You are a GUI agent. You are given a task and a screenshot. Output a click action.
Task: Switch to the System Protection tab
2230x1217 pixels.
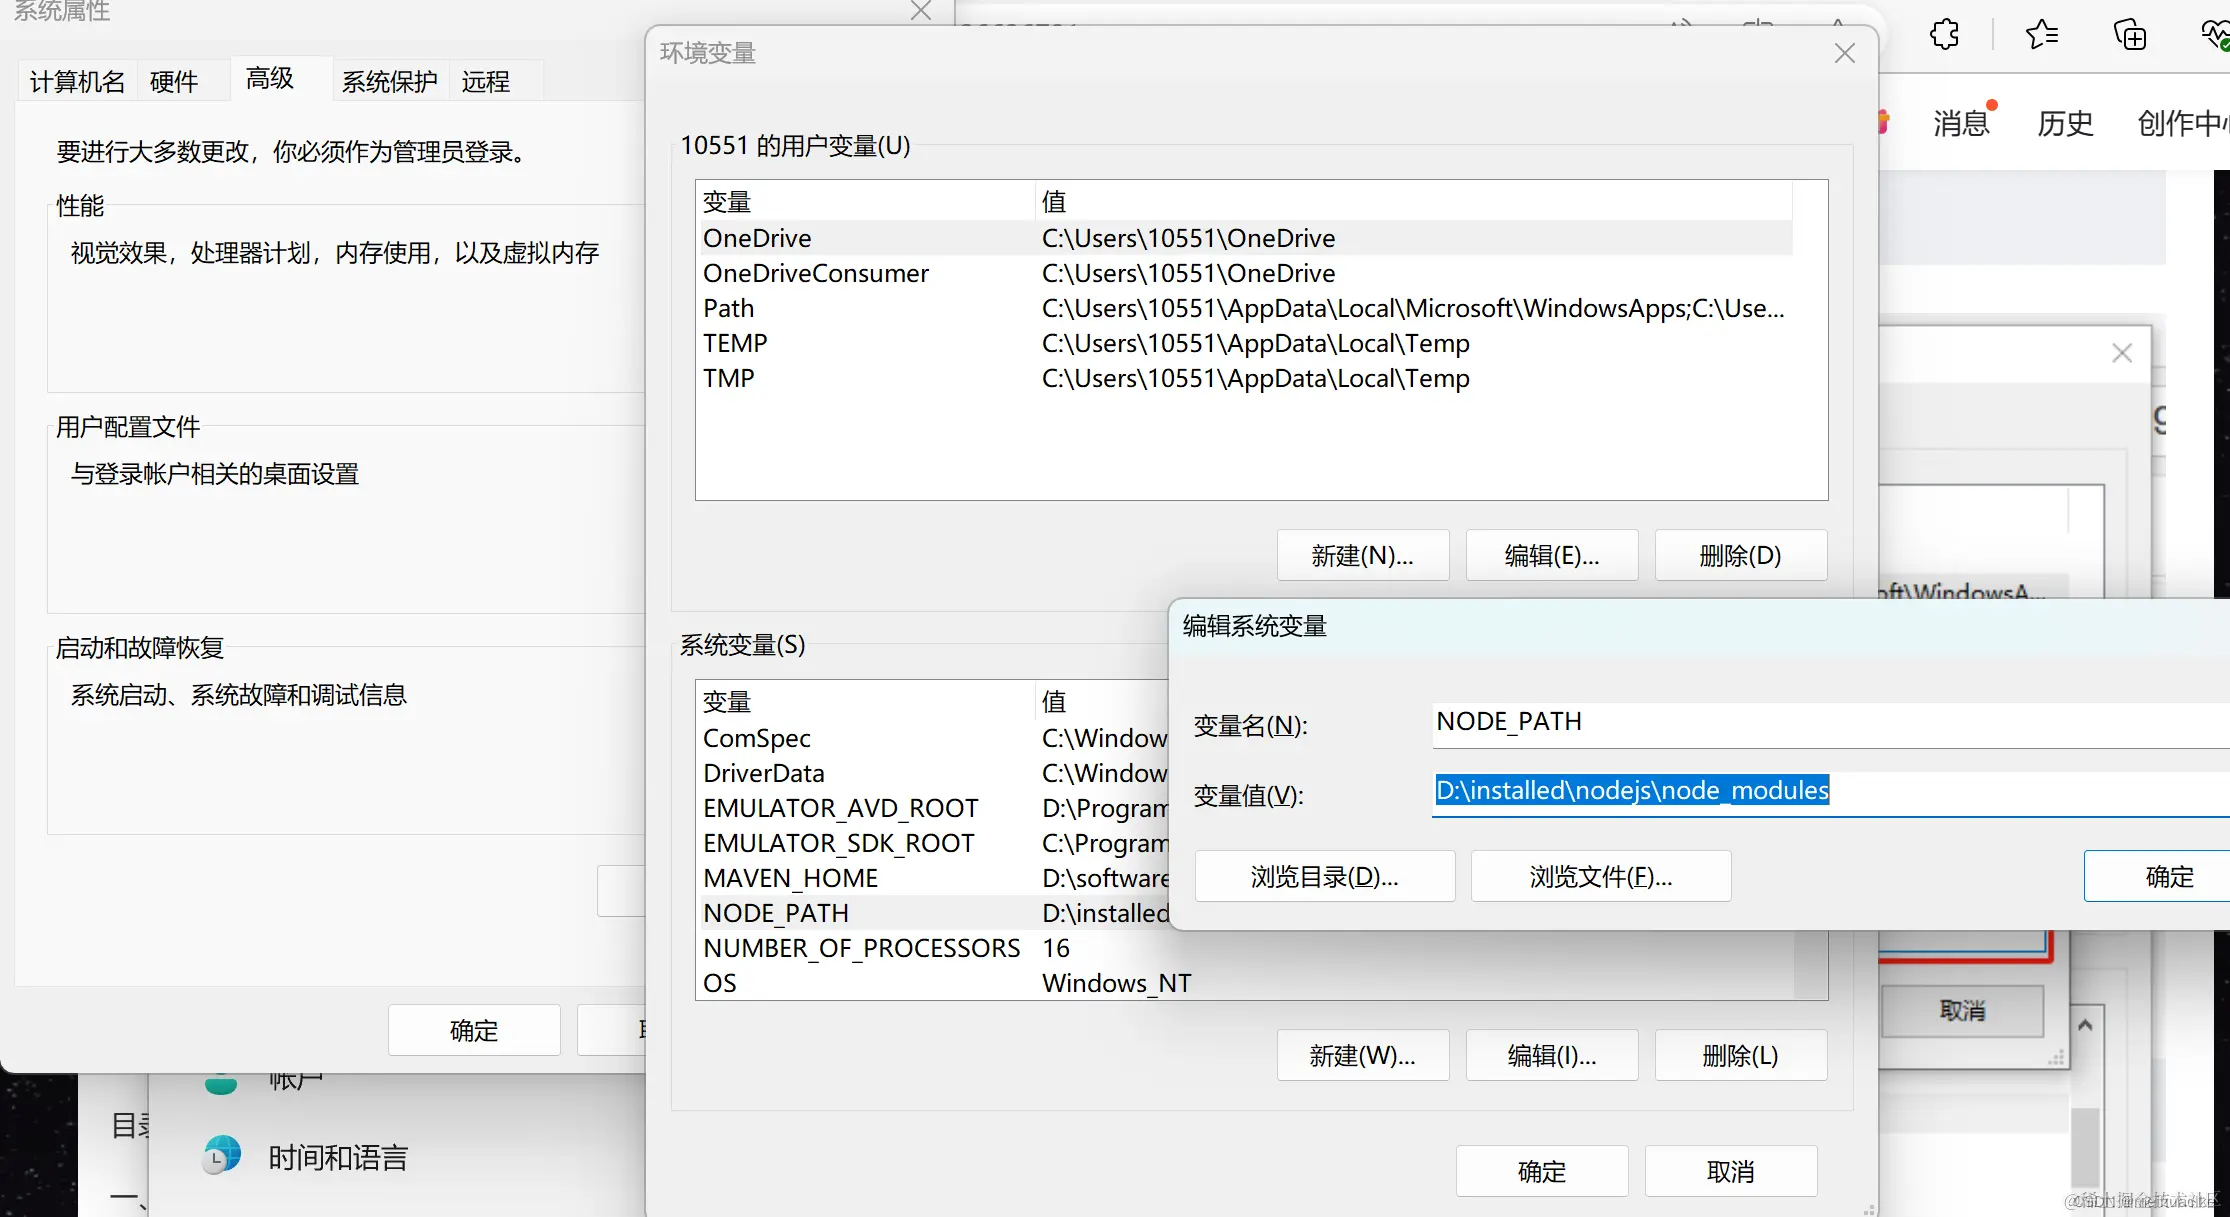(389, 81)
